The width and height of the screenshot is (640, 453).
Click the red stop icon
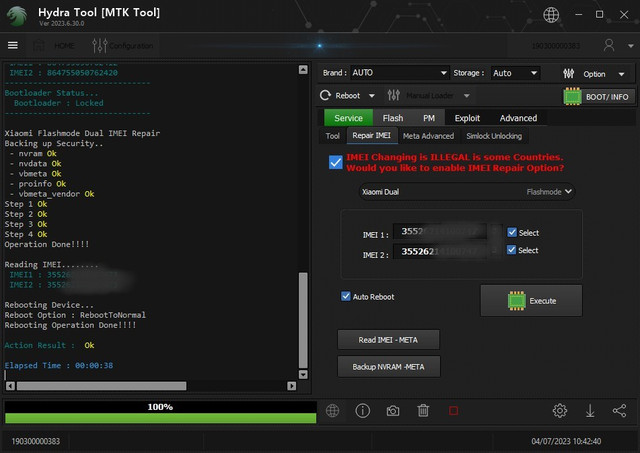click(453, 411)
